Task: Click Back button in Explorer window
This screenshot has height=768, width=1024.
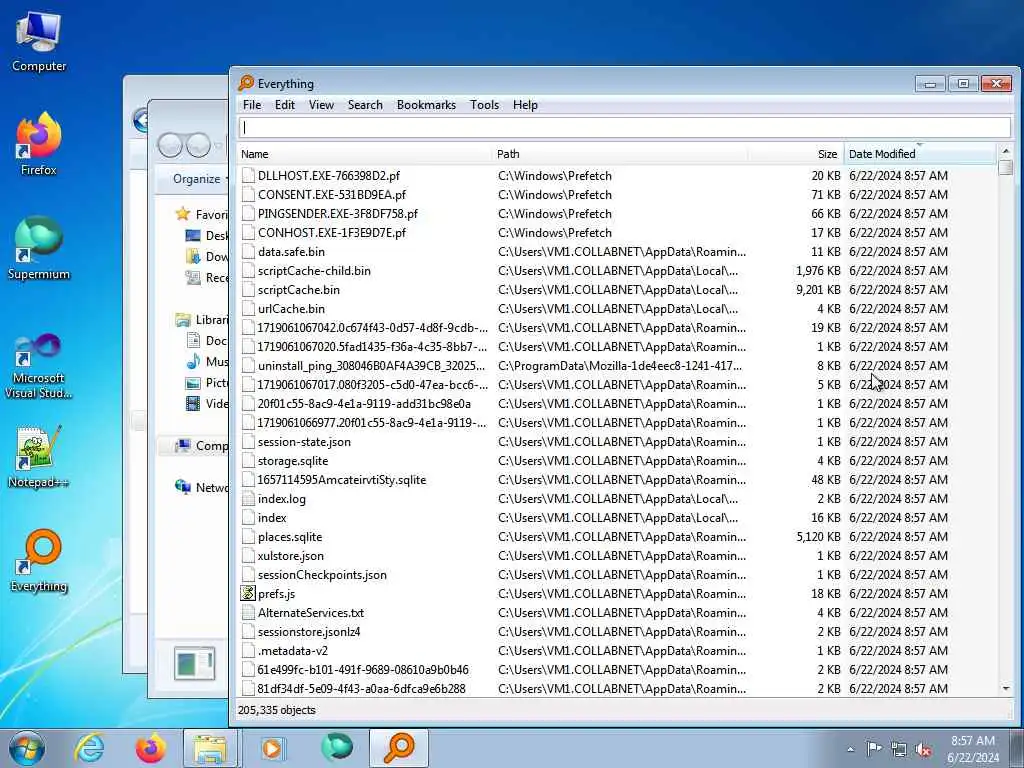Action: [x=170, y=145]
